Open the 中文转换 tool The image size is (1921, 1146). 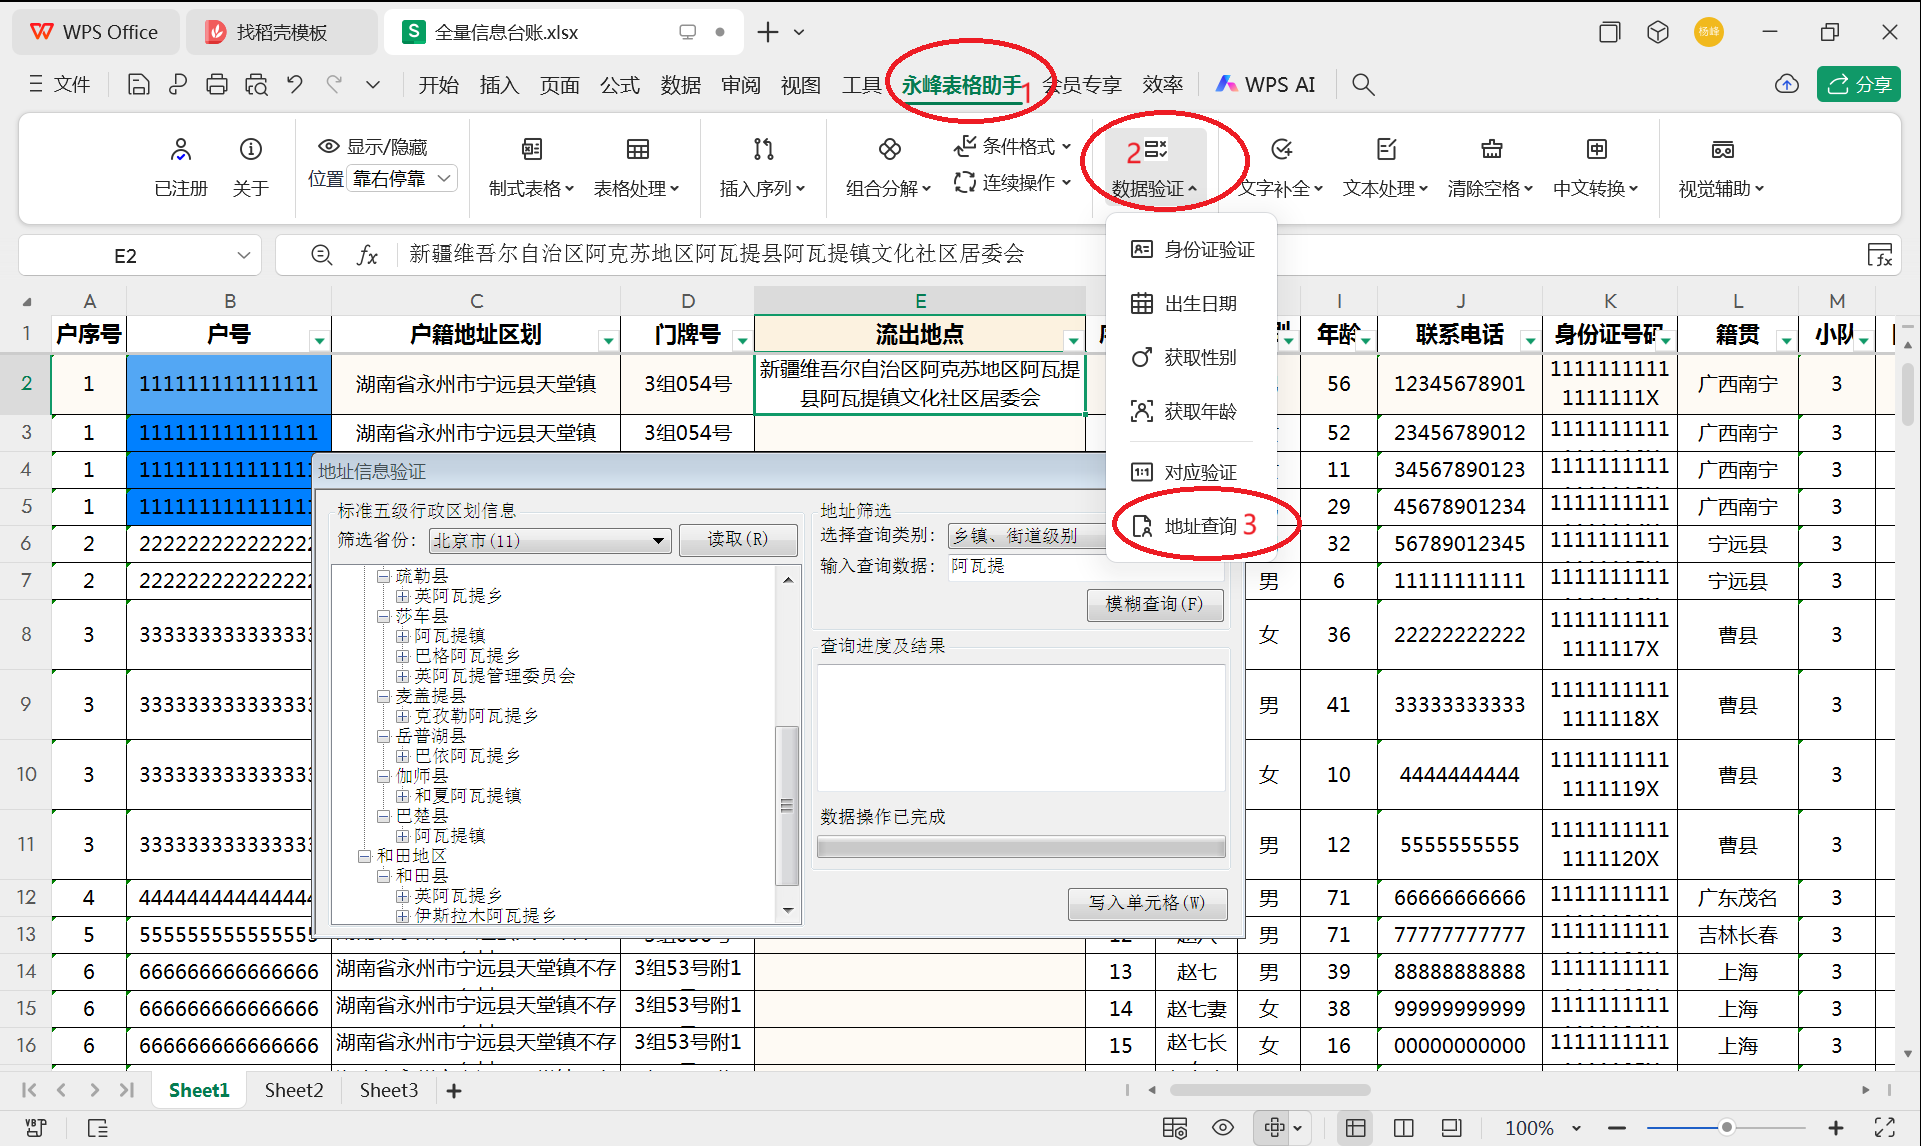[1596, 167]
